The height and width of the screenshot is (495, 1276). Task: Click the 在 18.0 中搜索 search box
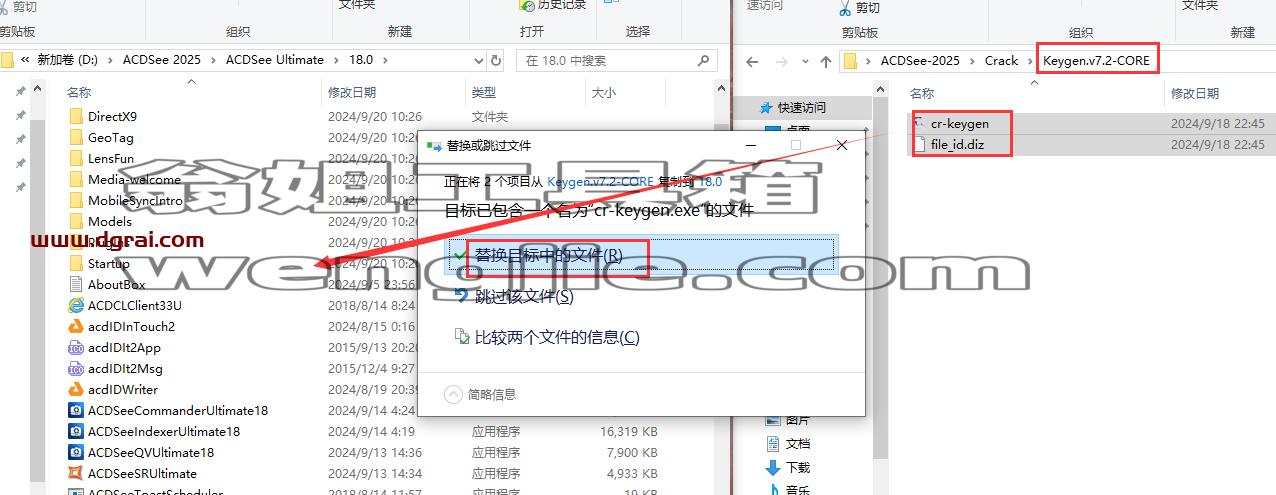[606, 60]
